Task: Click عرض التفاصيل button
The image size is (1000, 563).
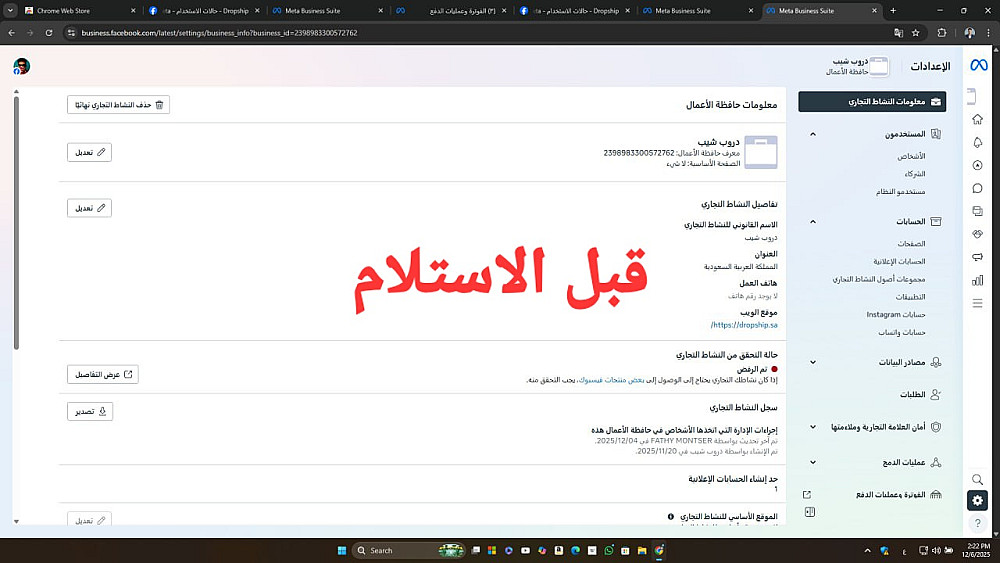Action: pos(103,374)
